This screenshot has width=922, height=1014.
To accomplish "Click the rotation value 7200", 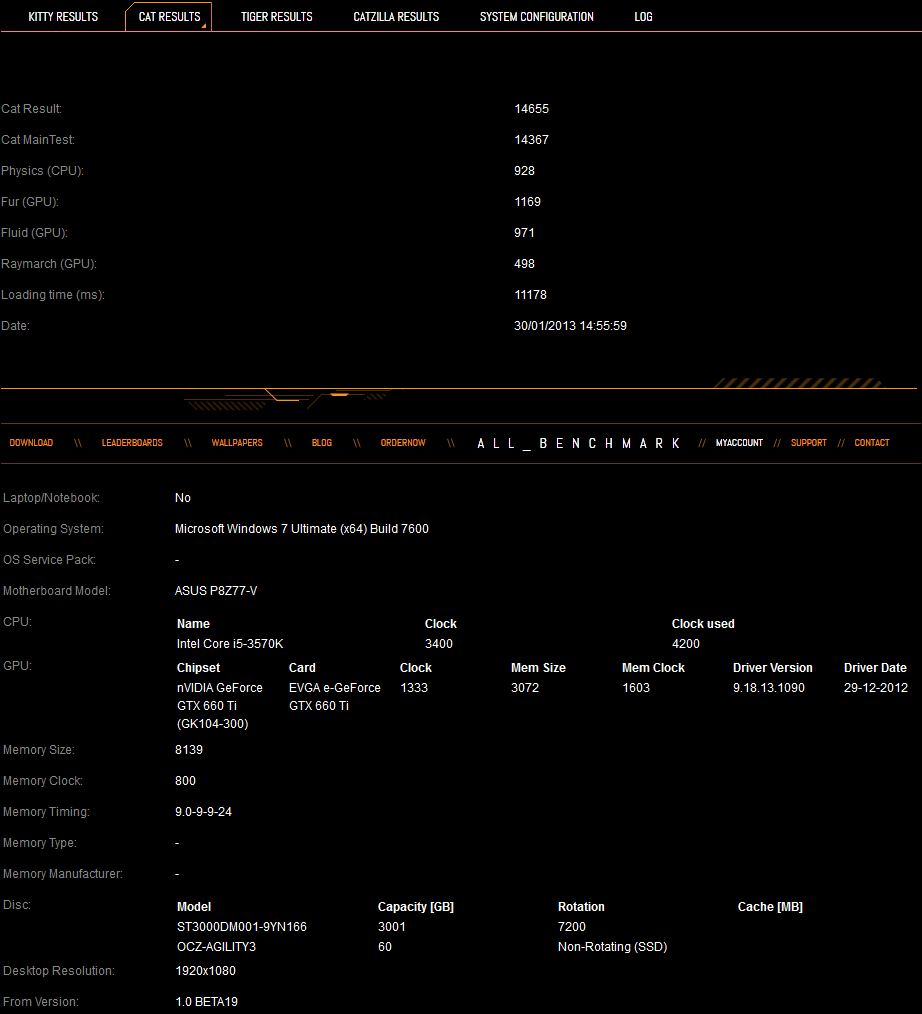I will (x=572, y=927).
